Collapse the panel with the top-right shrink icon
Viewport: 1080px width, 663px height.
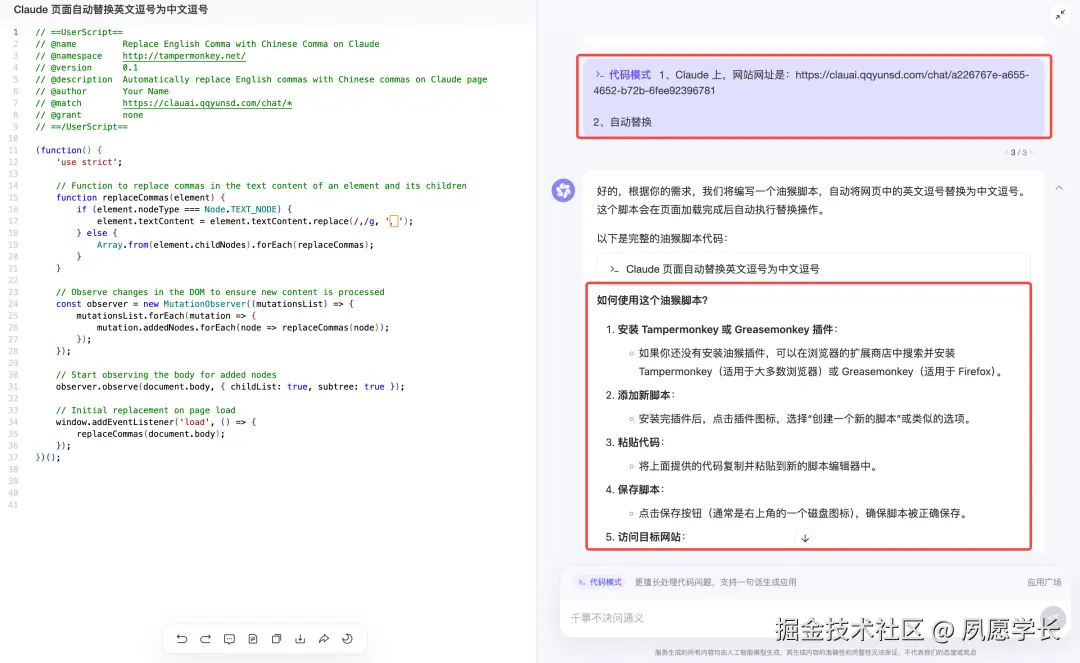click(x=1059, y=14)
